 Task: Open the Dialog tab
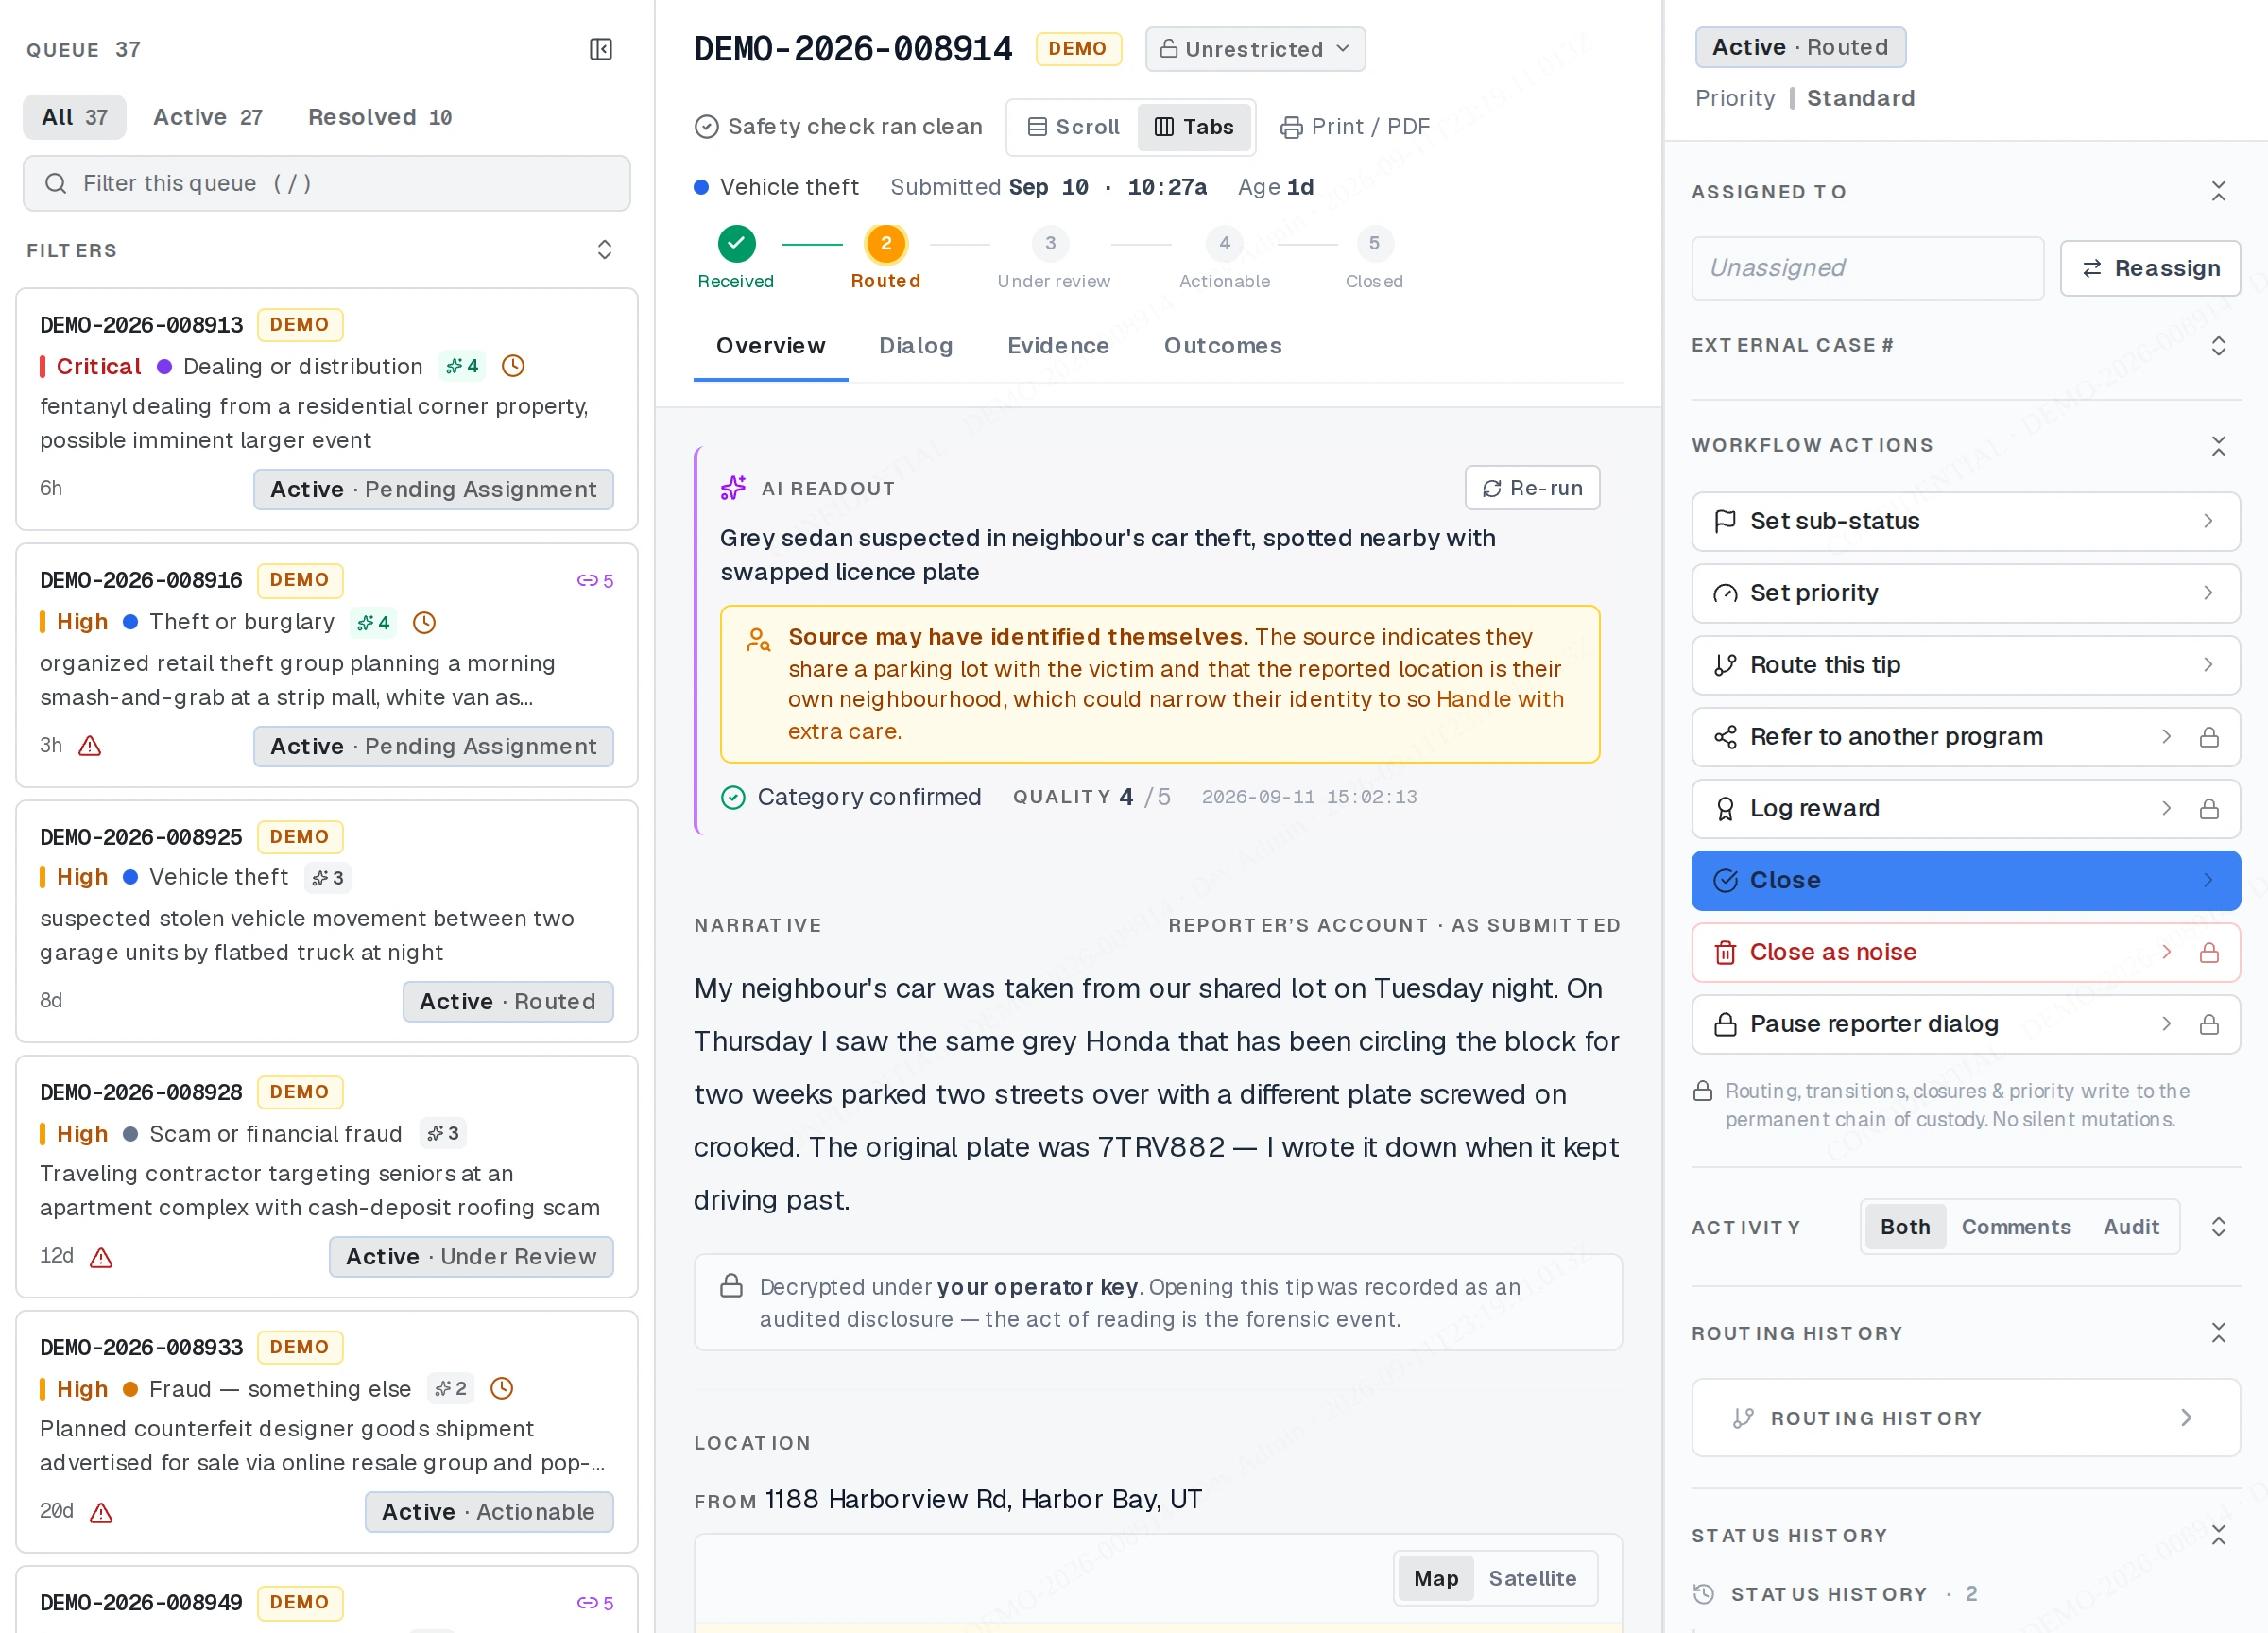pos(916,346)
